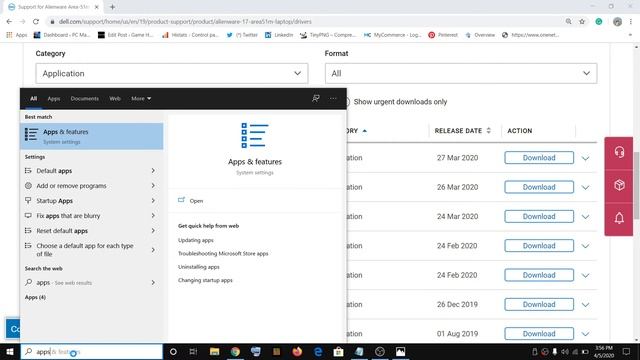The image size is (640, 360).
Task: Open a new browser tab
Action: point(112,7)
